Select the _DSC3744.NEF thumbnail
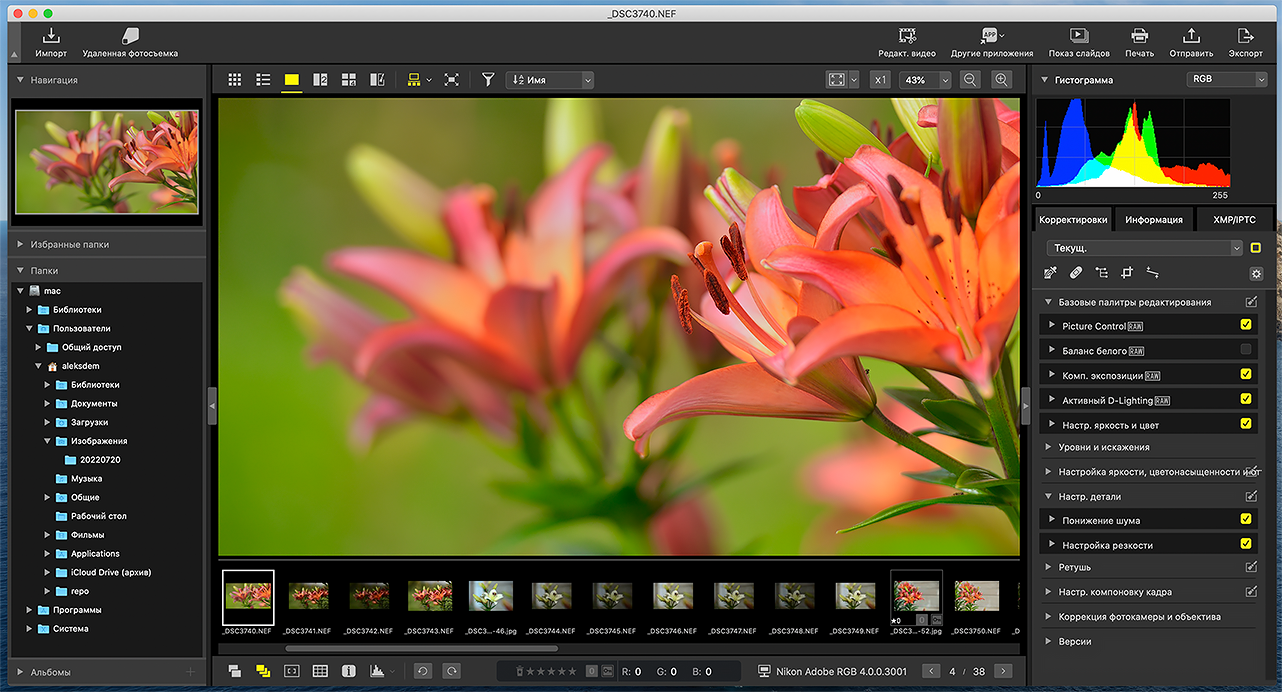Screen dimensions: 1282x692 click(x=552, y=597)
